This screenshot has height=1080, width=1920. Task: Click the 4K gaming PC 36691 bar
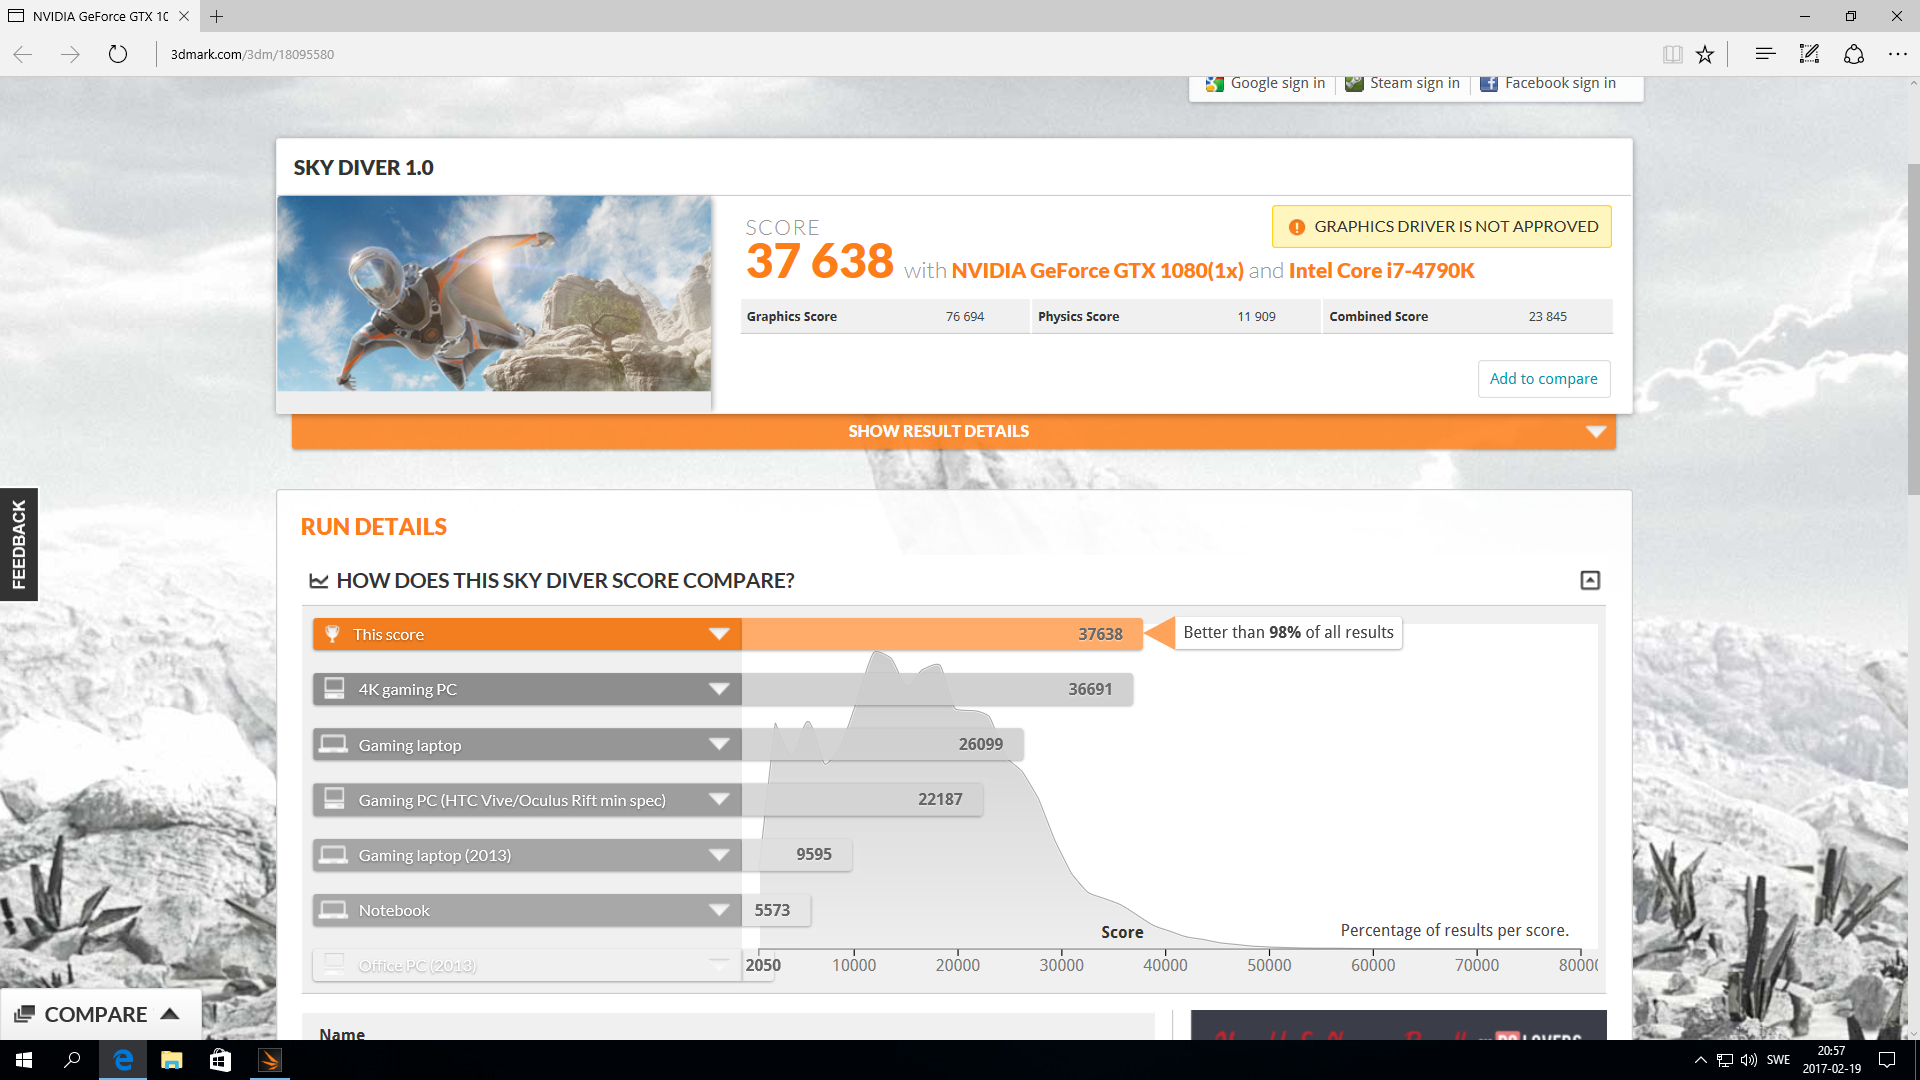(937, 689)
